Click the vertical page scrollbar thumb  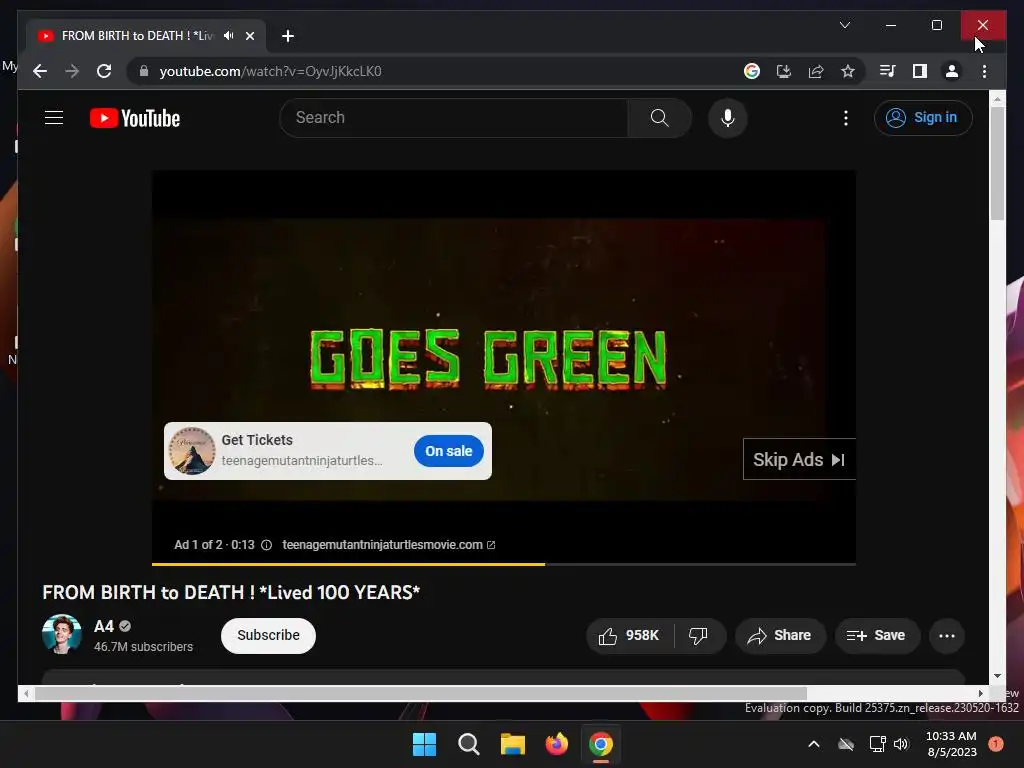coord(997,163)
